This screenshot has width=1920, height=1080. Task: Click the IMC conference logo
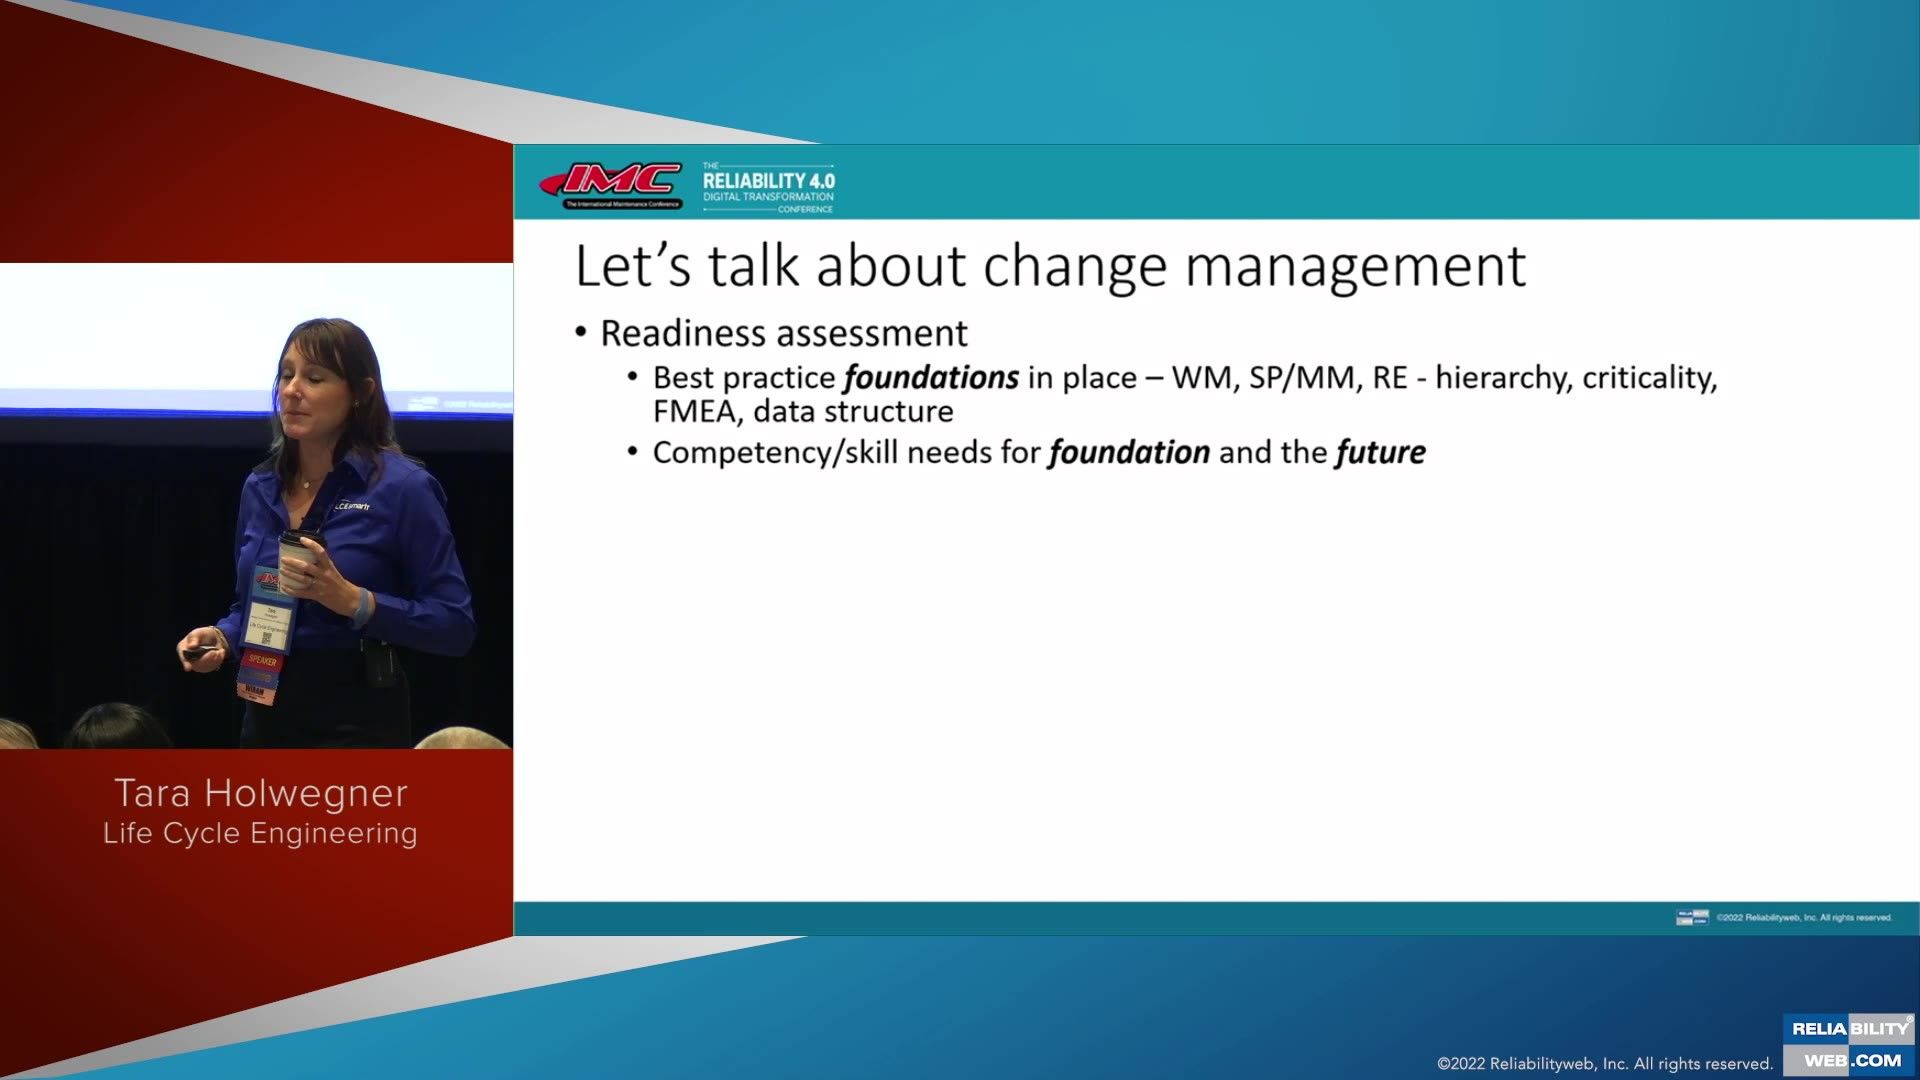click(x=612, y=185)
